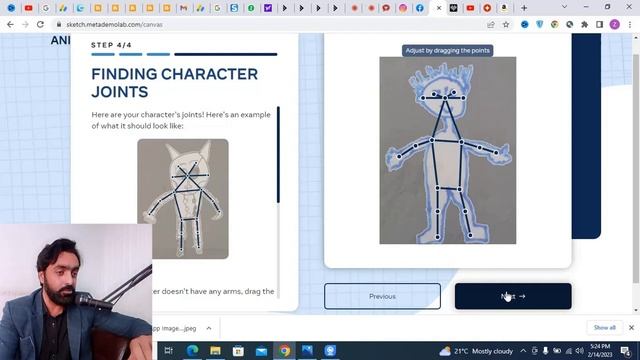Switch to the purple checkmark tab
The height and width of the screenshot is (360, 640).
(x=268, y=8)
